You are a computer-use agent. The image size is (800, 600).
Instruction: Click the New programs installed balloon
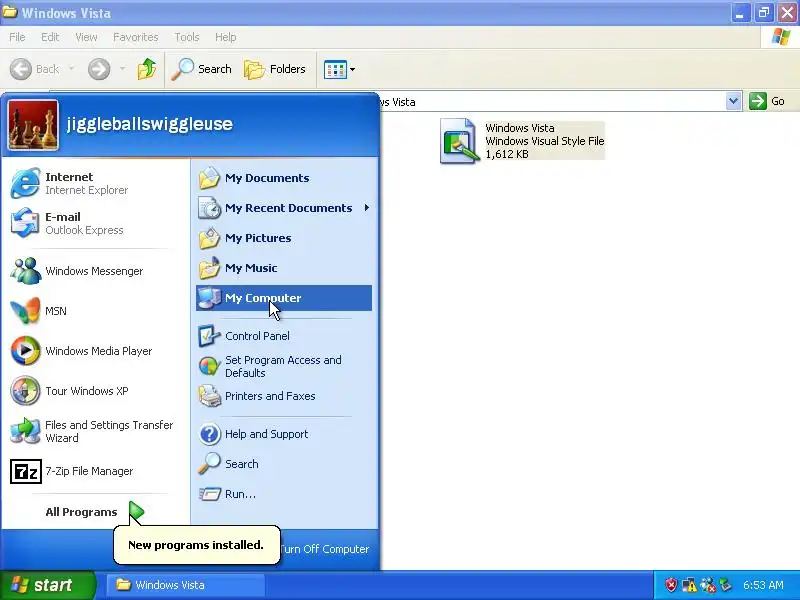click(x=196, y=545)
